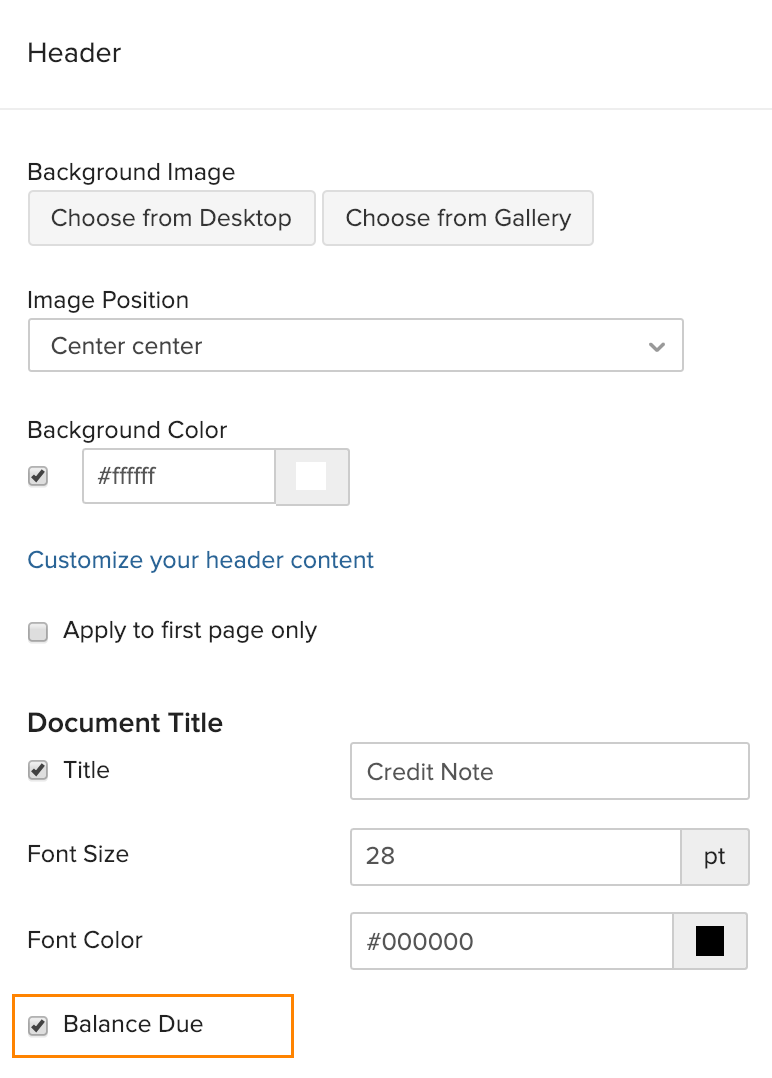Image resolution: width=772 pixels, height=1078 pixels.
Task: Open Customize your header content link
Action: 200,560
